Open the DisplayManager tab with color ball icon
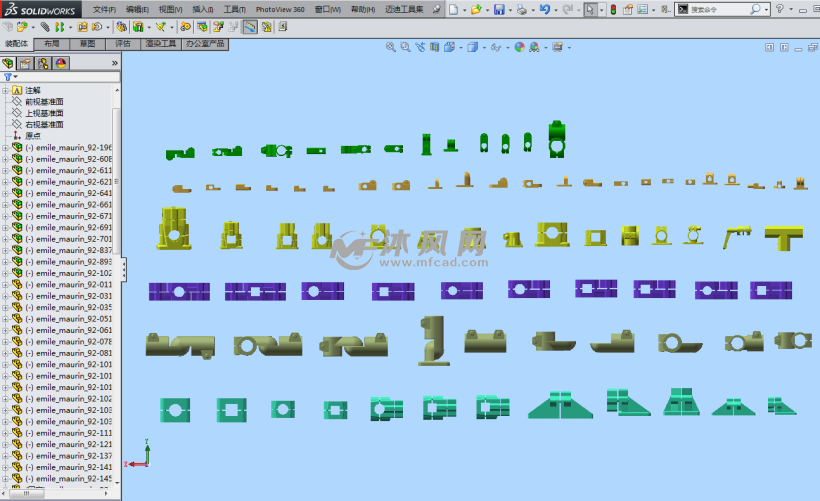This screenshot has width=820, height=501. coord(61,63)
